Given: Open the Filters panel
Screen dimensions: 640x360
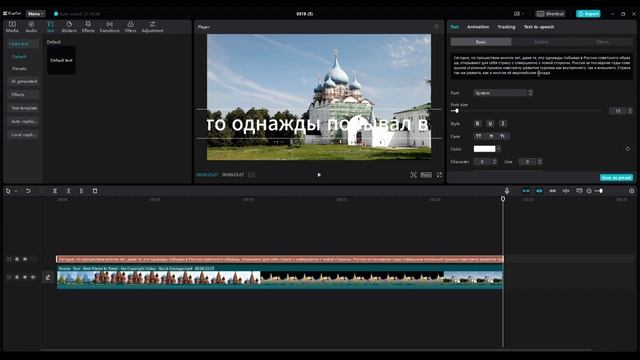Looking at the screenshot, I should click(130, 27).
